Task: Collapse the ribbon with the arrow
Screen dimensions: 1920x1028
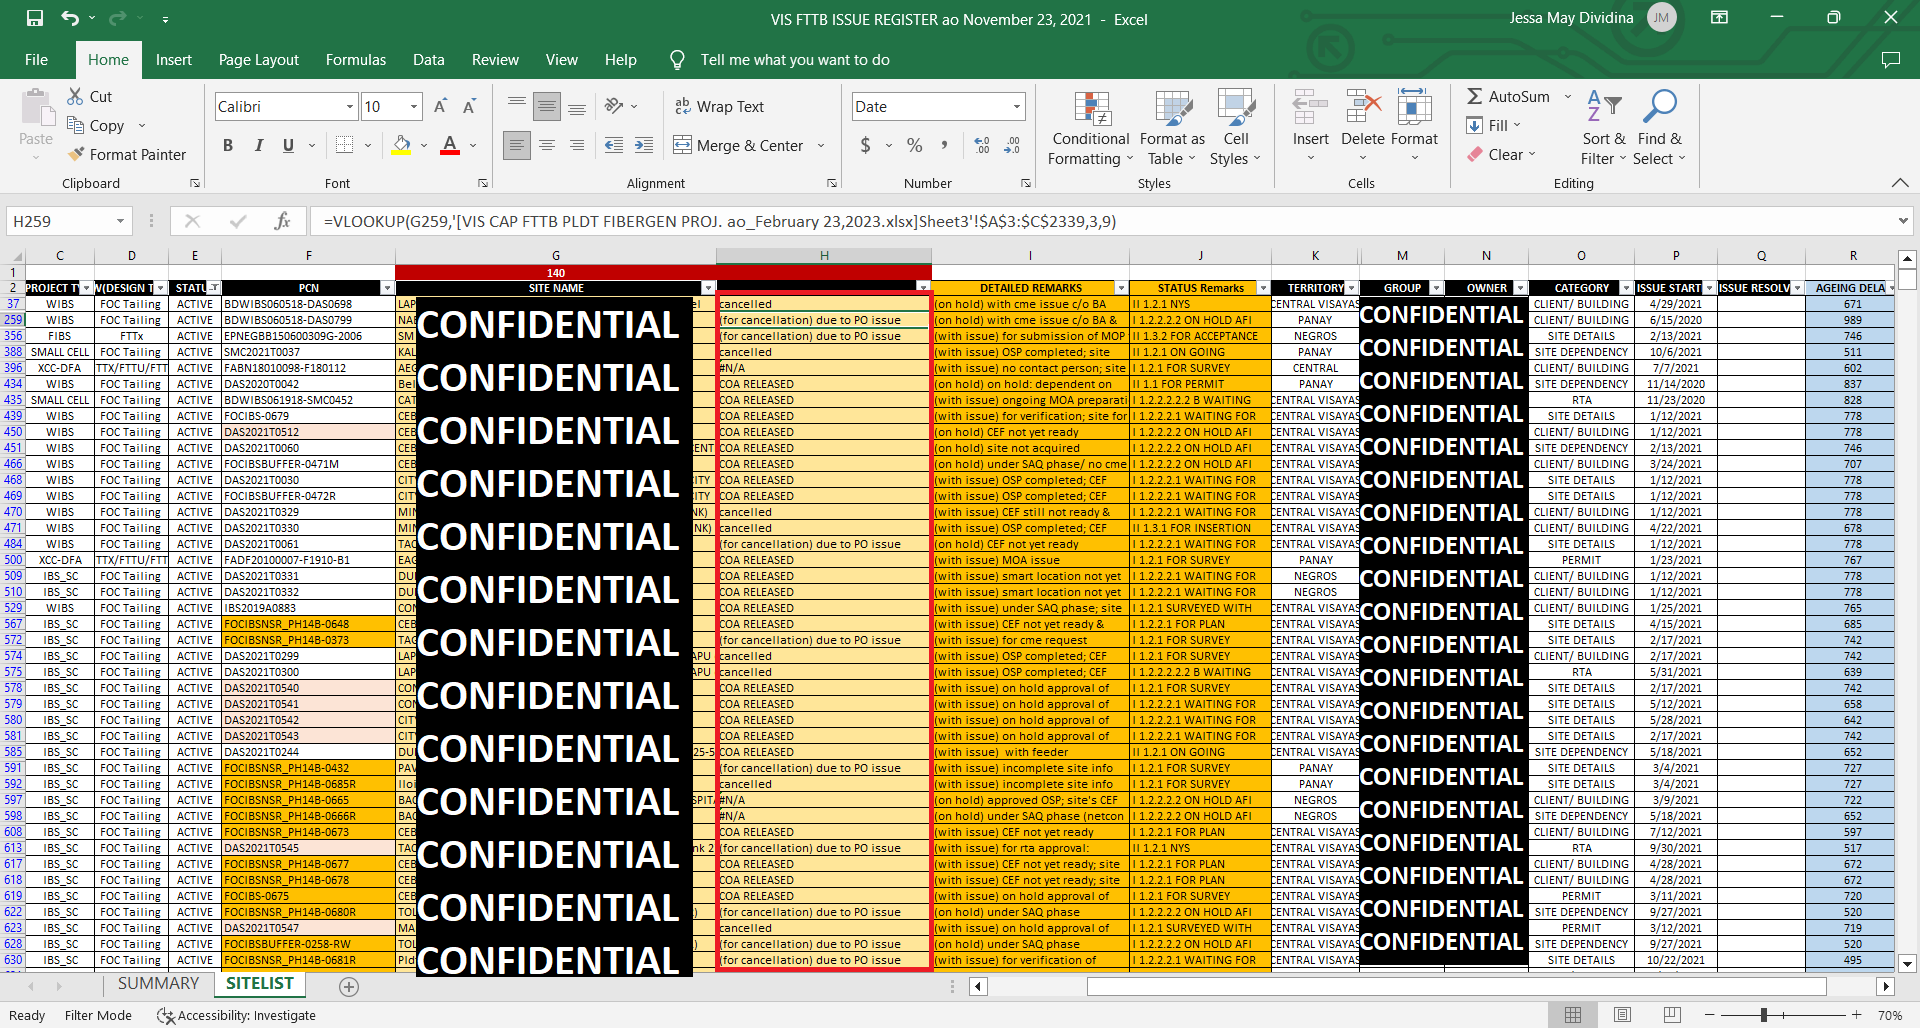Action: tap(1899, 183)
